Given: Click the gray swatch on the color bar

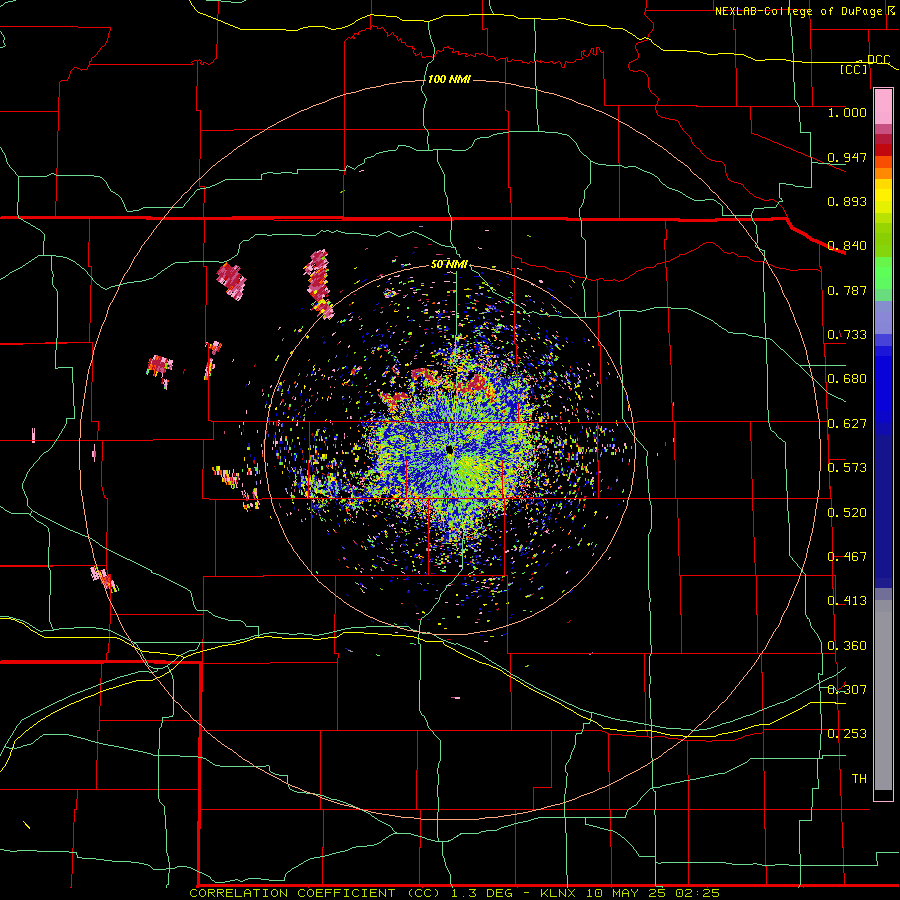Looking at the screenshot, I should pyautogui.click(x=883, y=695).
